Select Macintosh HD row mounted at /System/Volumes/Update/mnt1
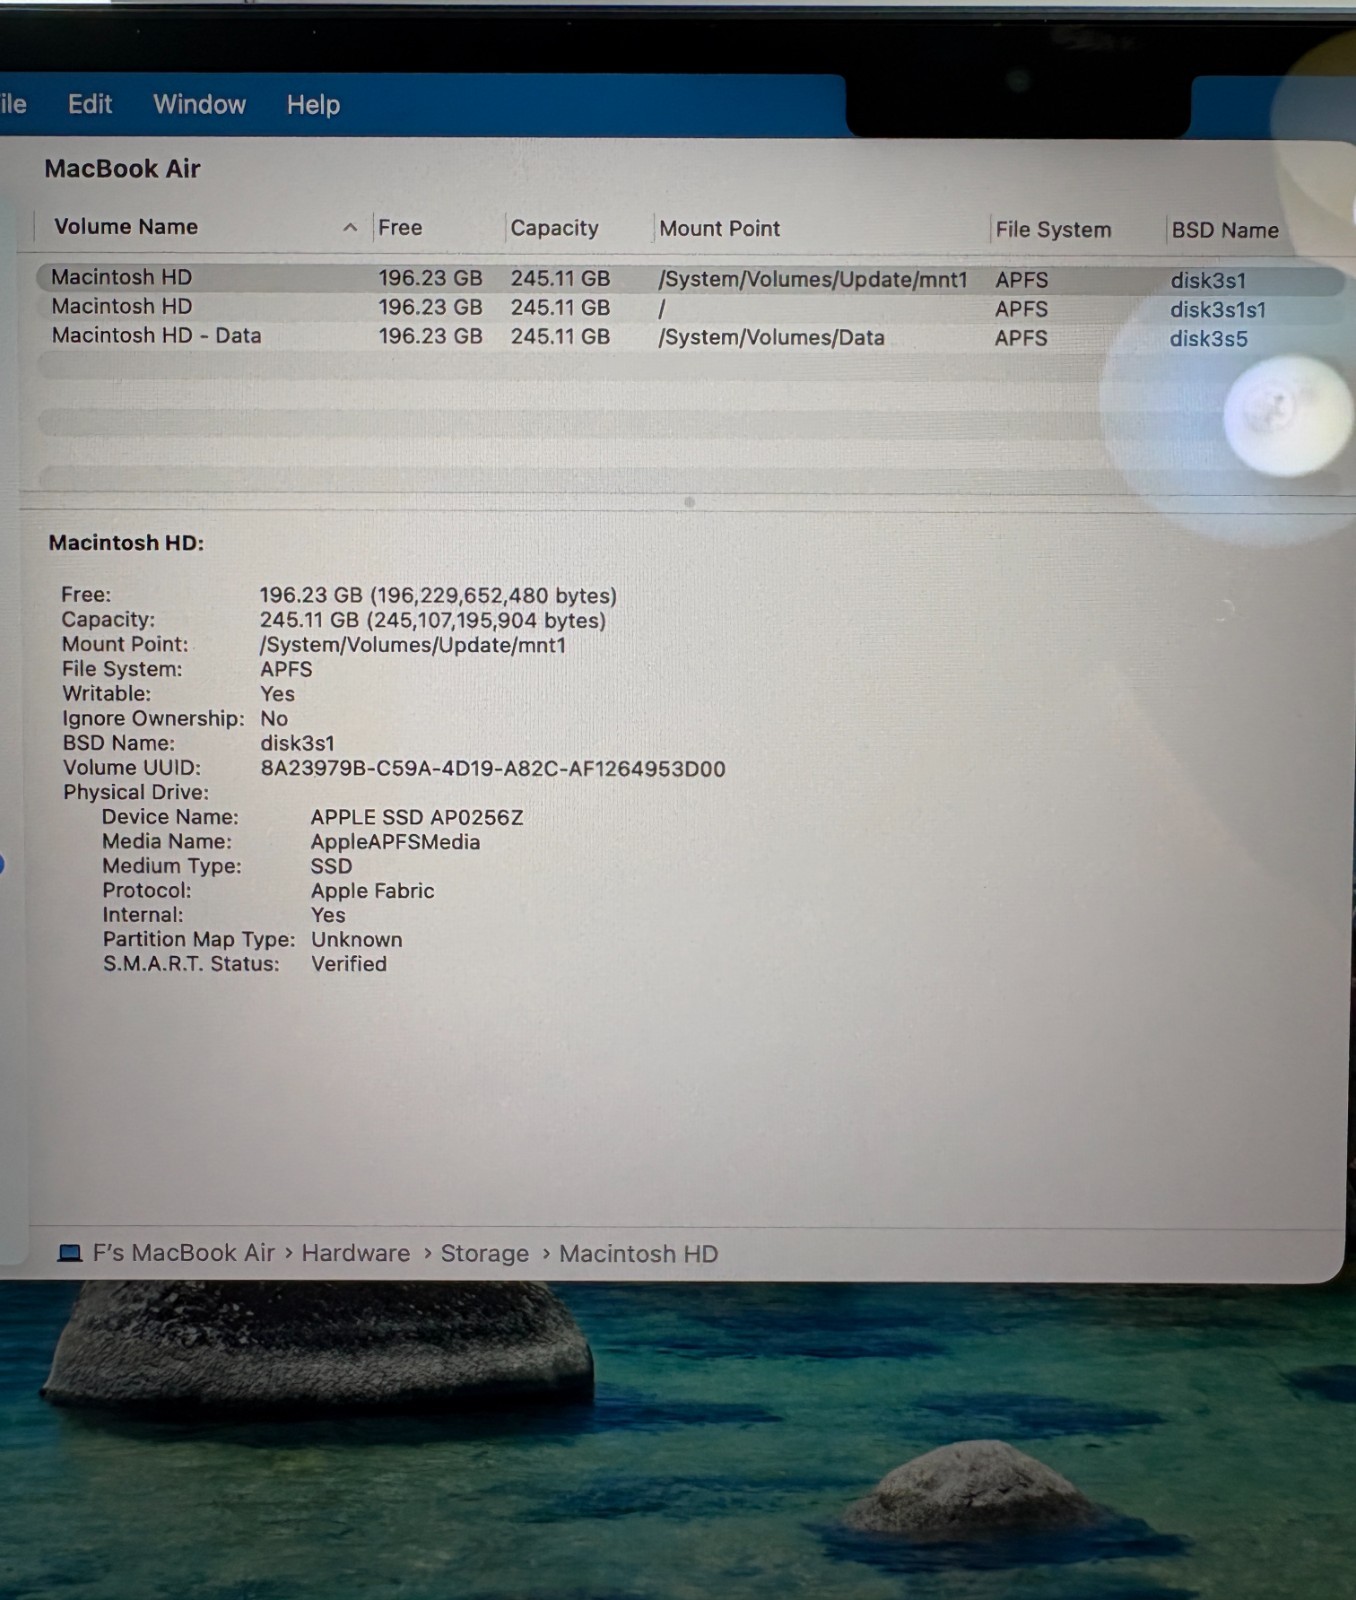The width and height of the screenshot is (1356, 1600). [x=690, y=278]
